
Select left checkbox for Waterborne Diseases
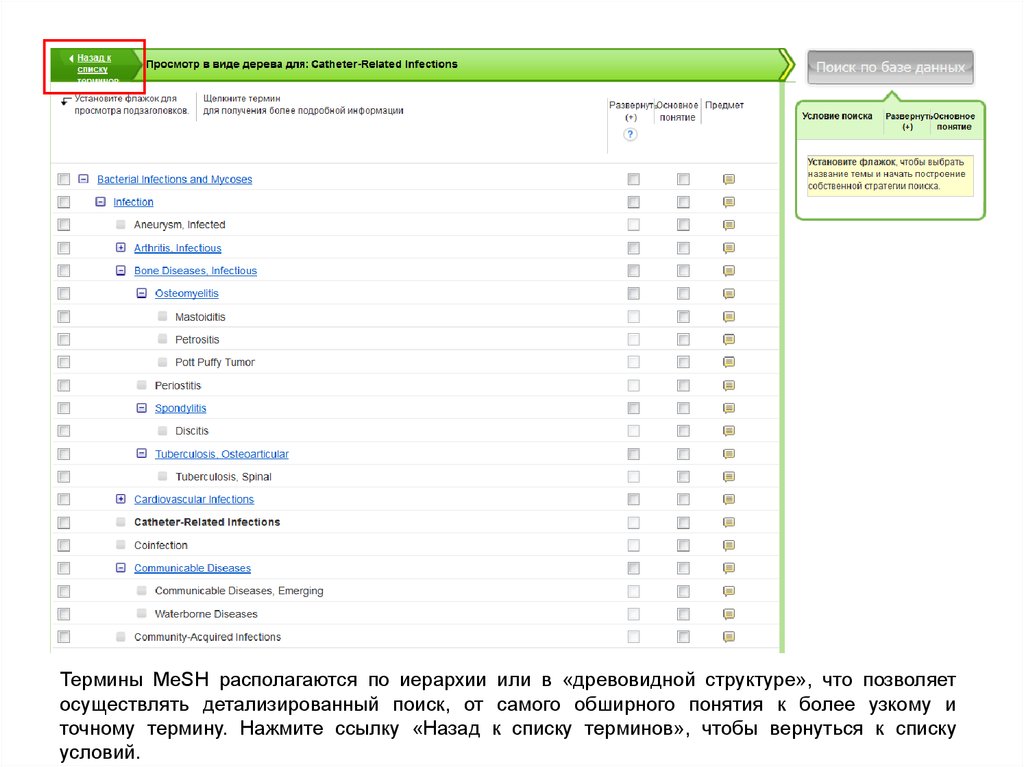click(64, 614)
